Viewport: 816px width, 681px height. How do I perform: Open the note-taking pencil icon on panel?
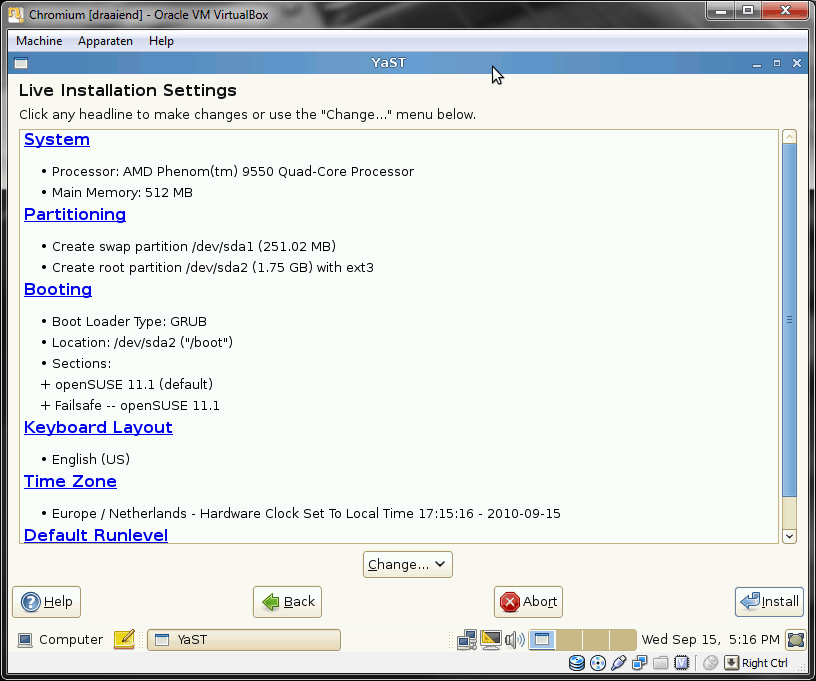[x=124, y=639]
